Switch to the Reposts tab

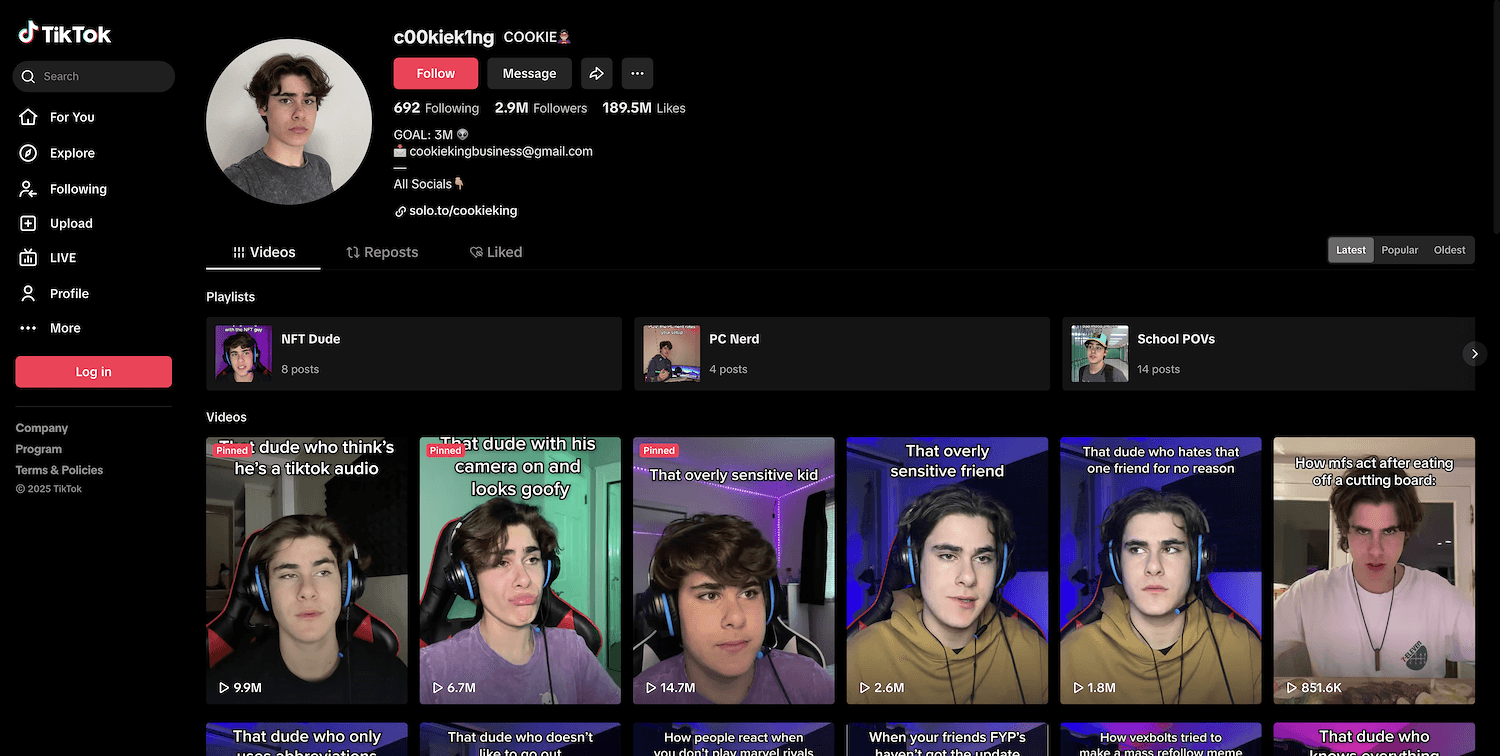click(x=382, y=252)
